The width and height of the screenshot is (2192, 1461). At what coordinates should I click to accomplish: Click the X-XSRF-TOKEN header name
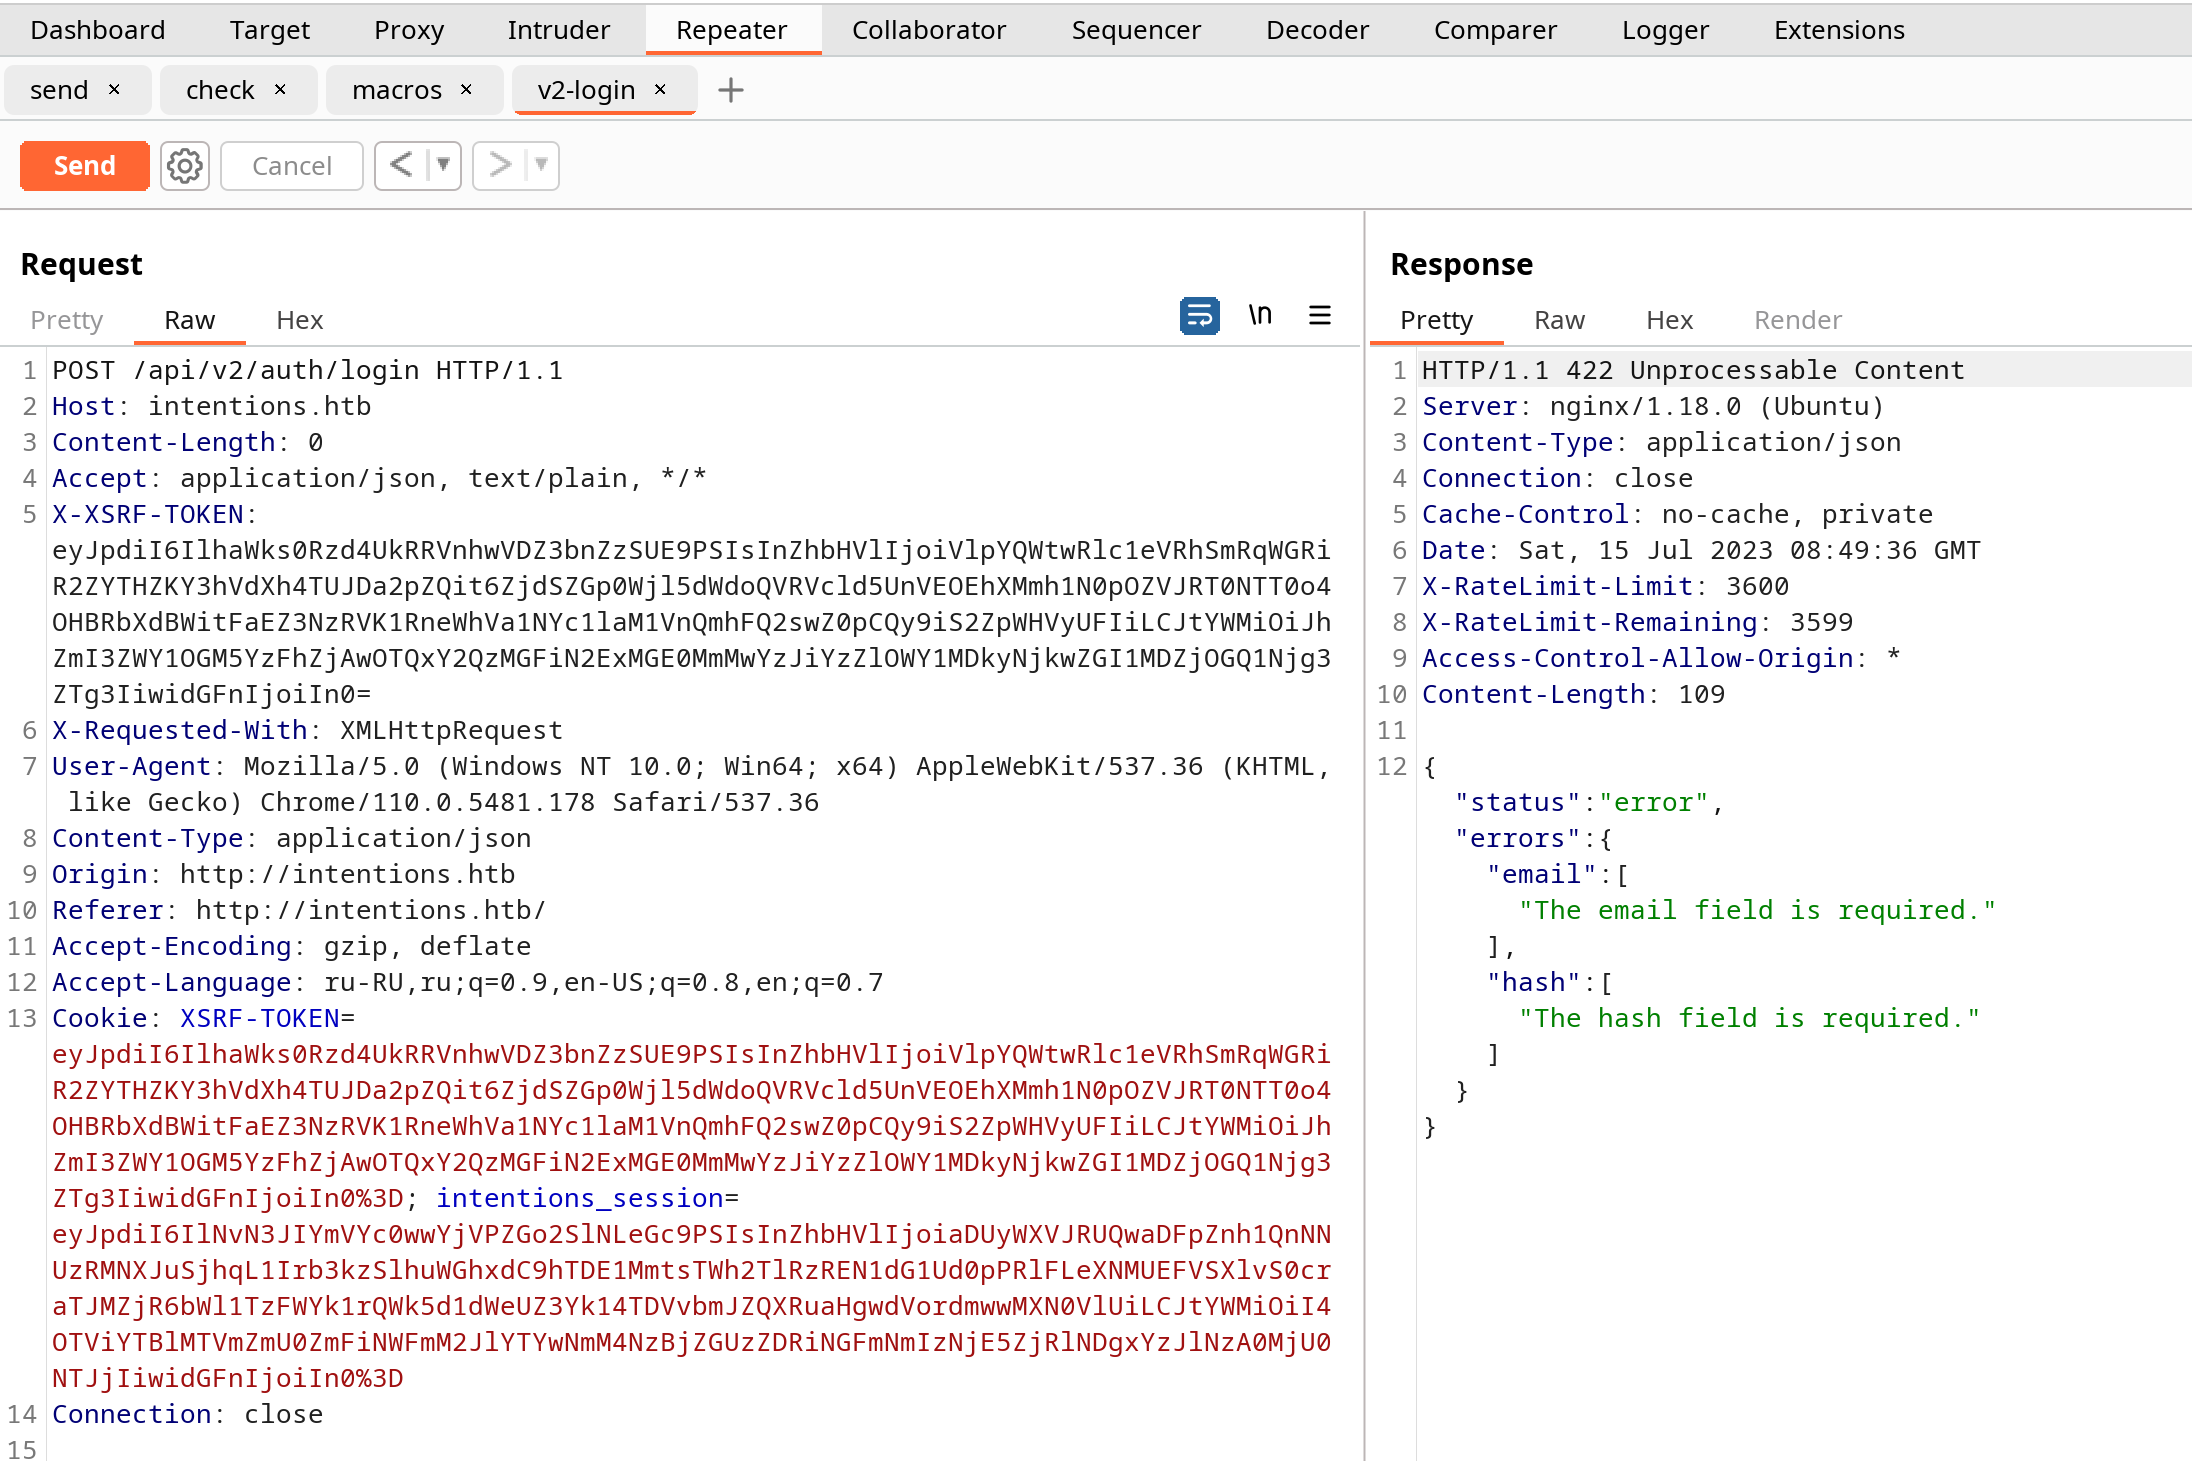[148, 514]
